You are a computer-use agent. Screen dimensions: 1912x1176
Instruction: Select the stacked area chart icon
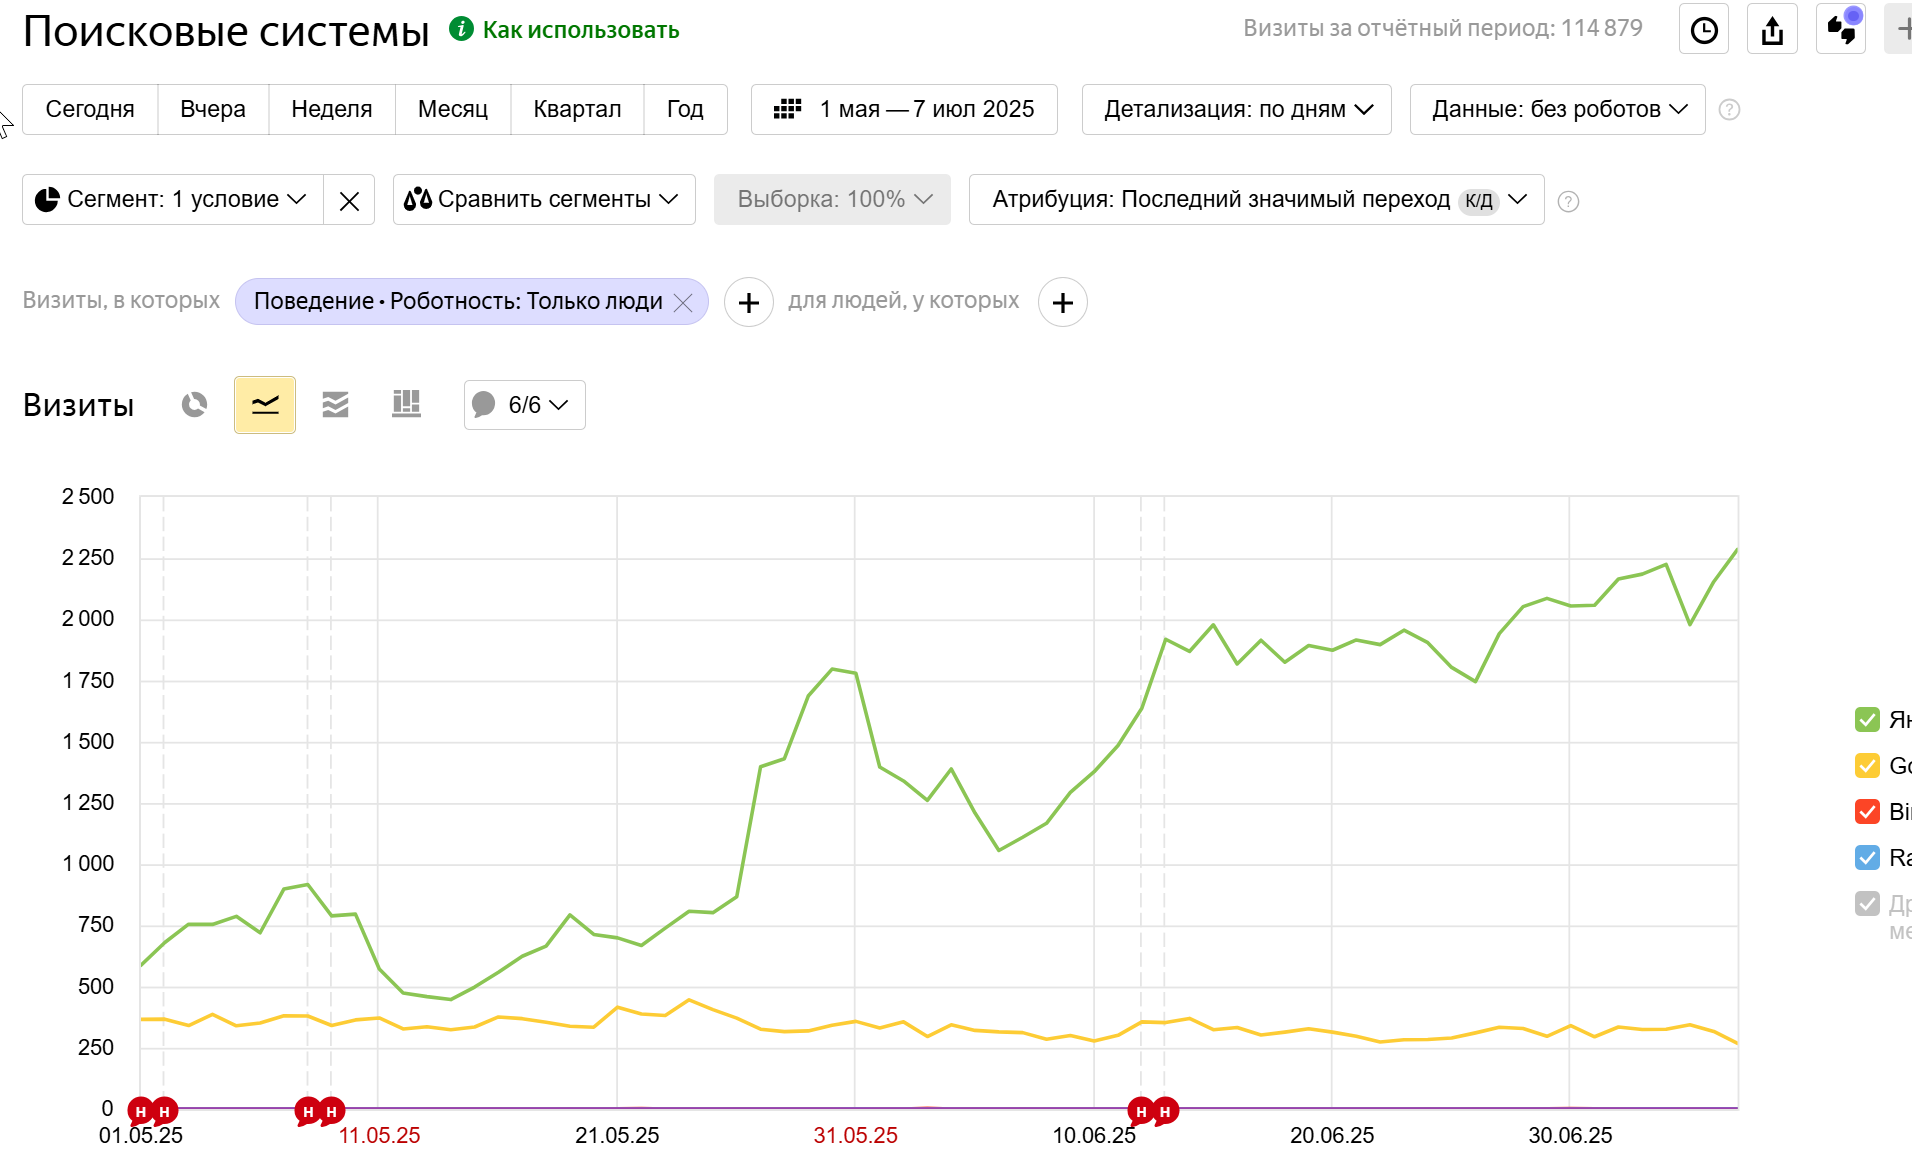click(335, 405)
